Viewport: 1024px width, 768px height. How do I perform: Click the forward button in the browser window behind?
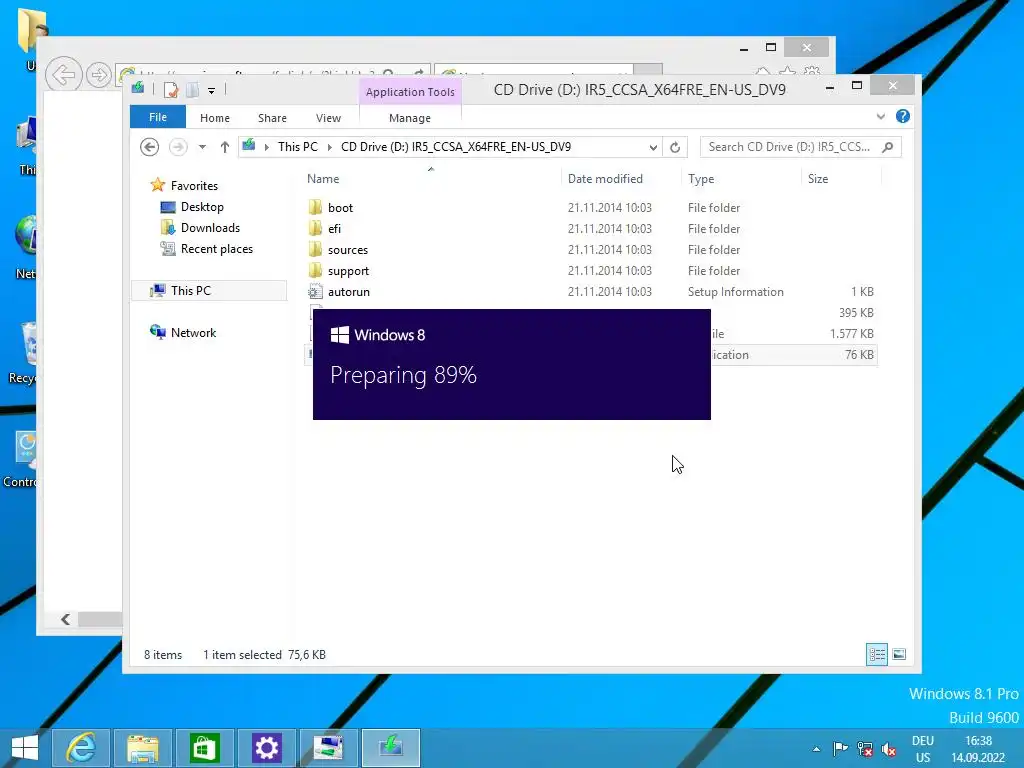click(99, 75)
